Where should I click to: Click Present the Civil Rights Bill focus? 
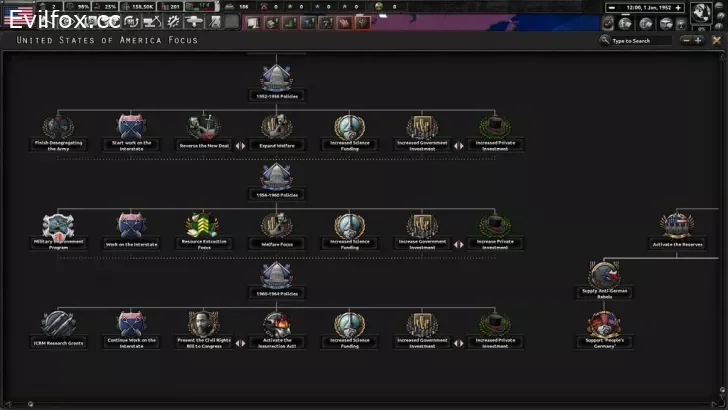click(x=203, y=326)
